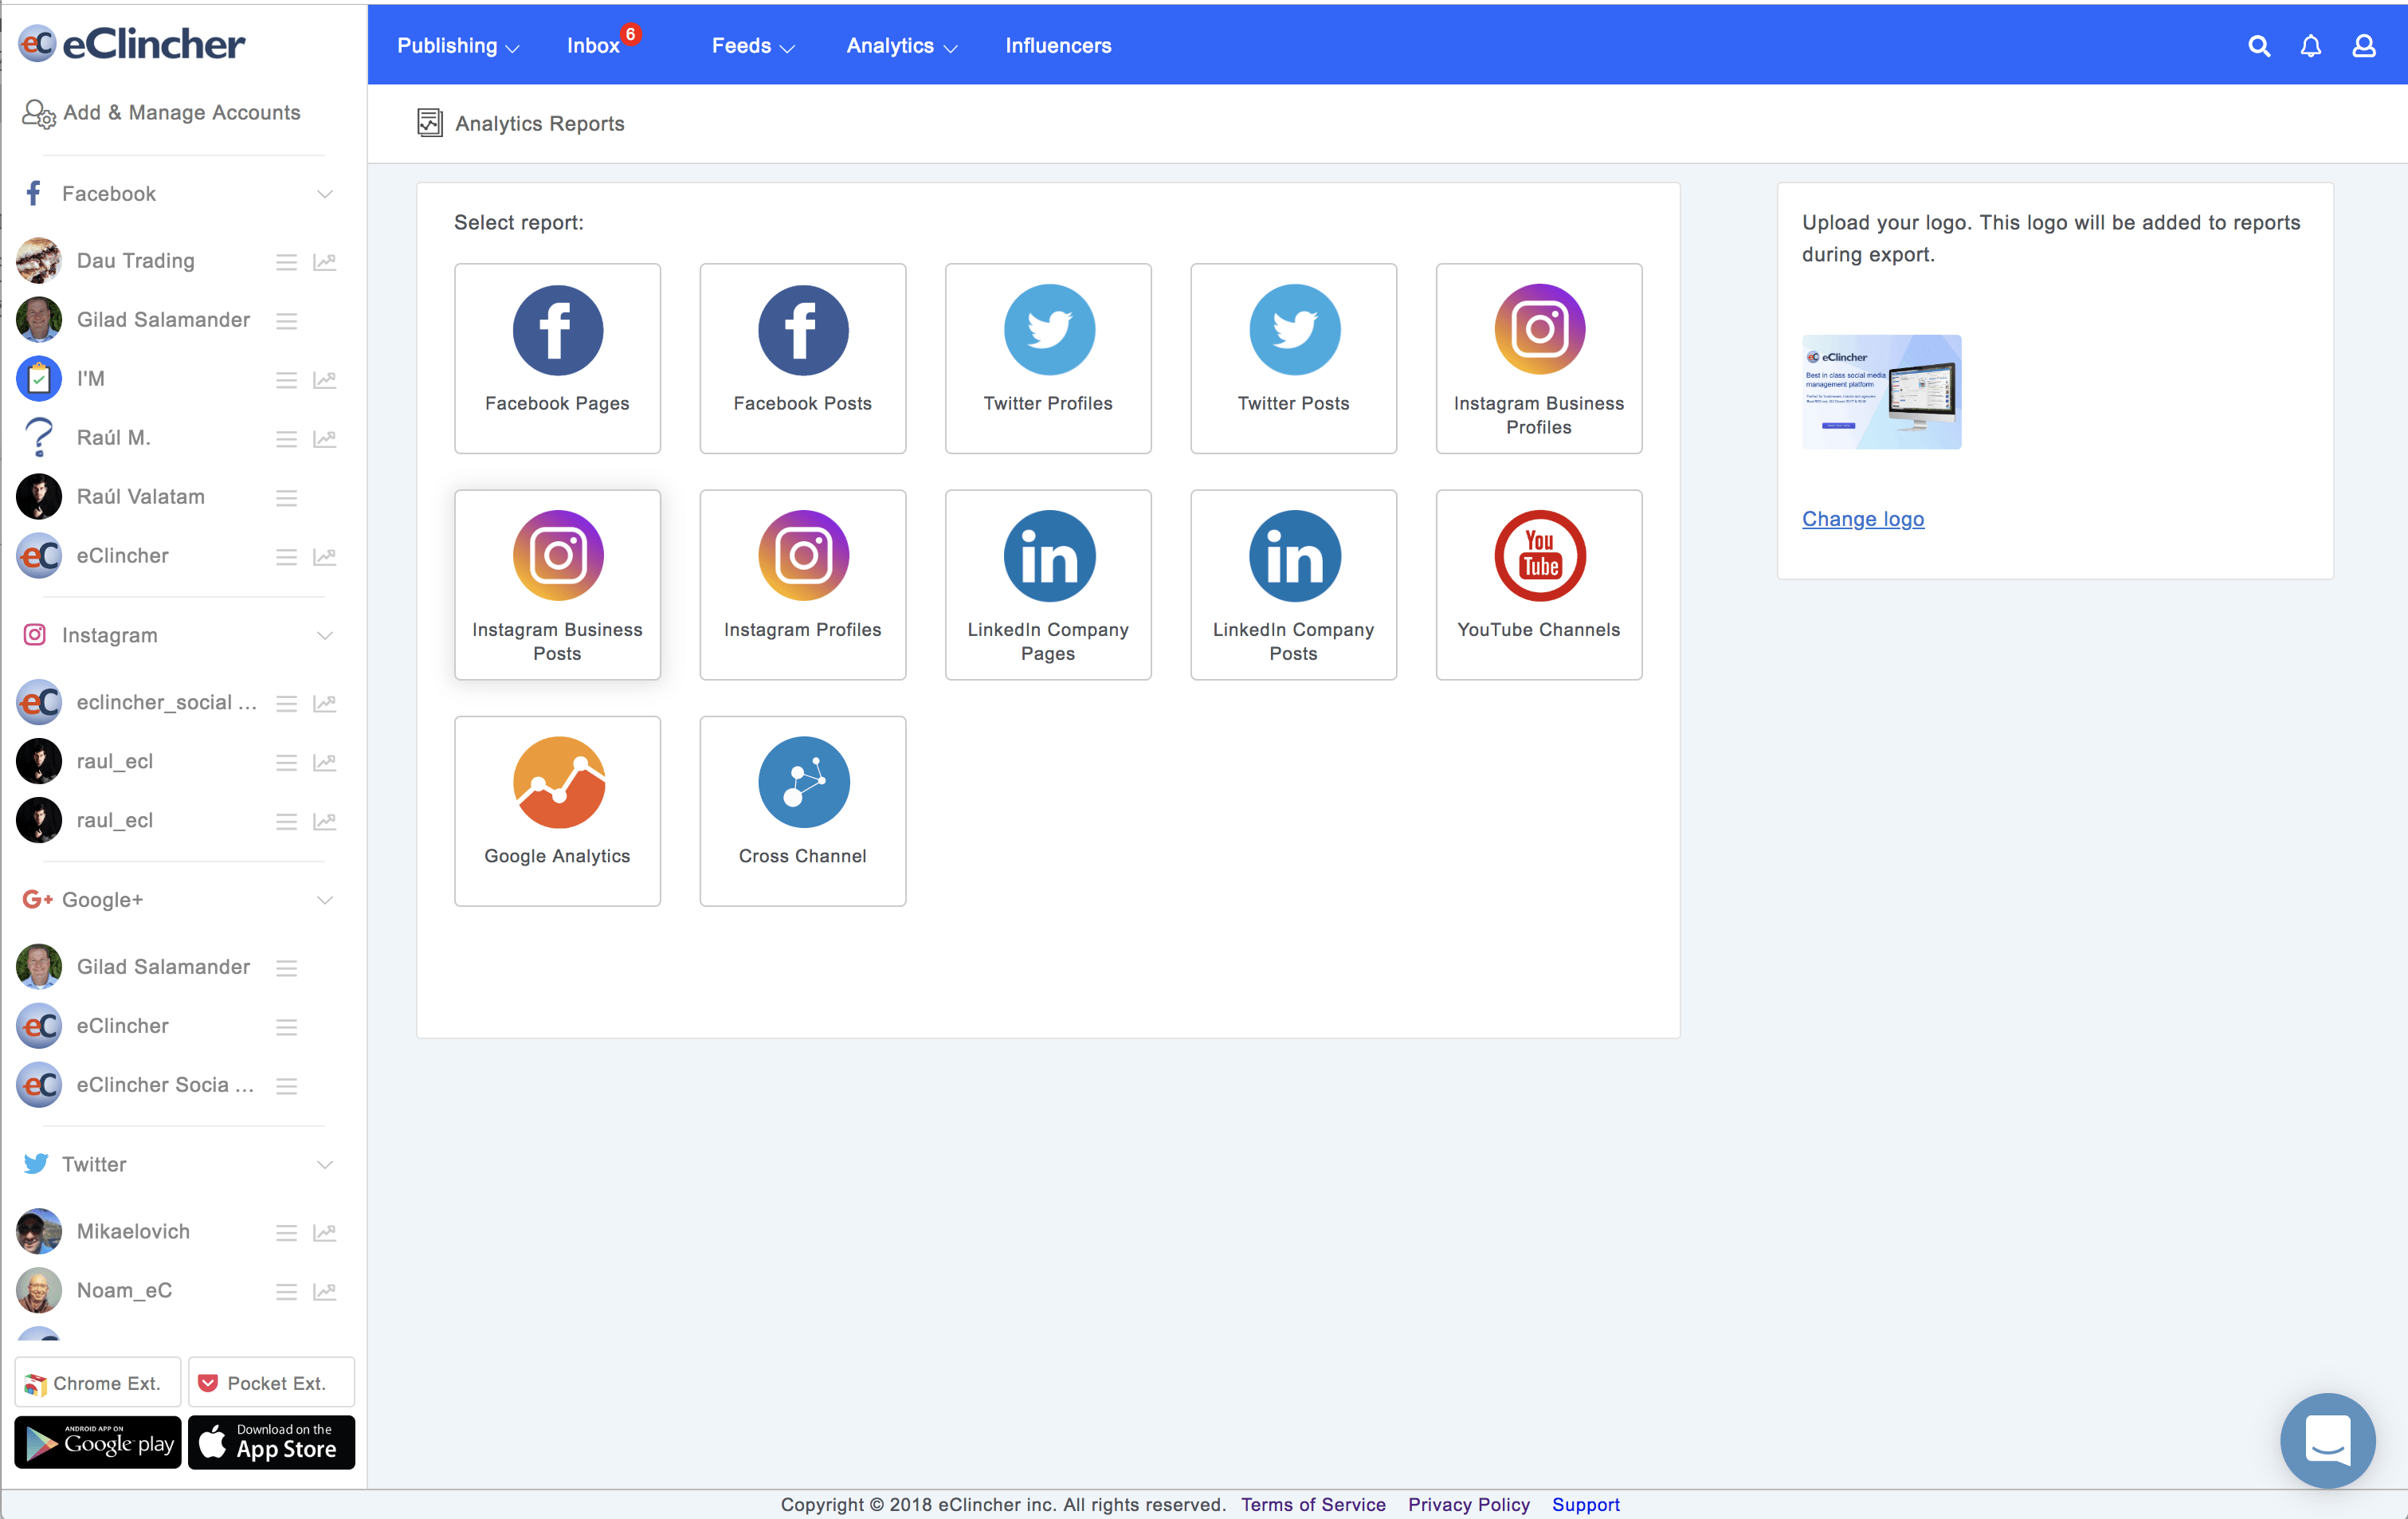Select the Twitter Posts report
The image size is (2408, 1519).
tap(1294, 358)
